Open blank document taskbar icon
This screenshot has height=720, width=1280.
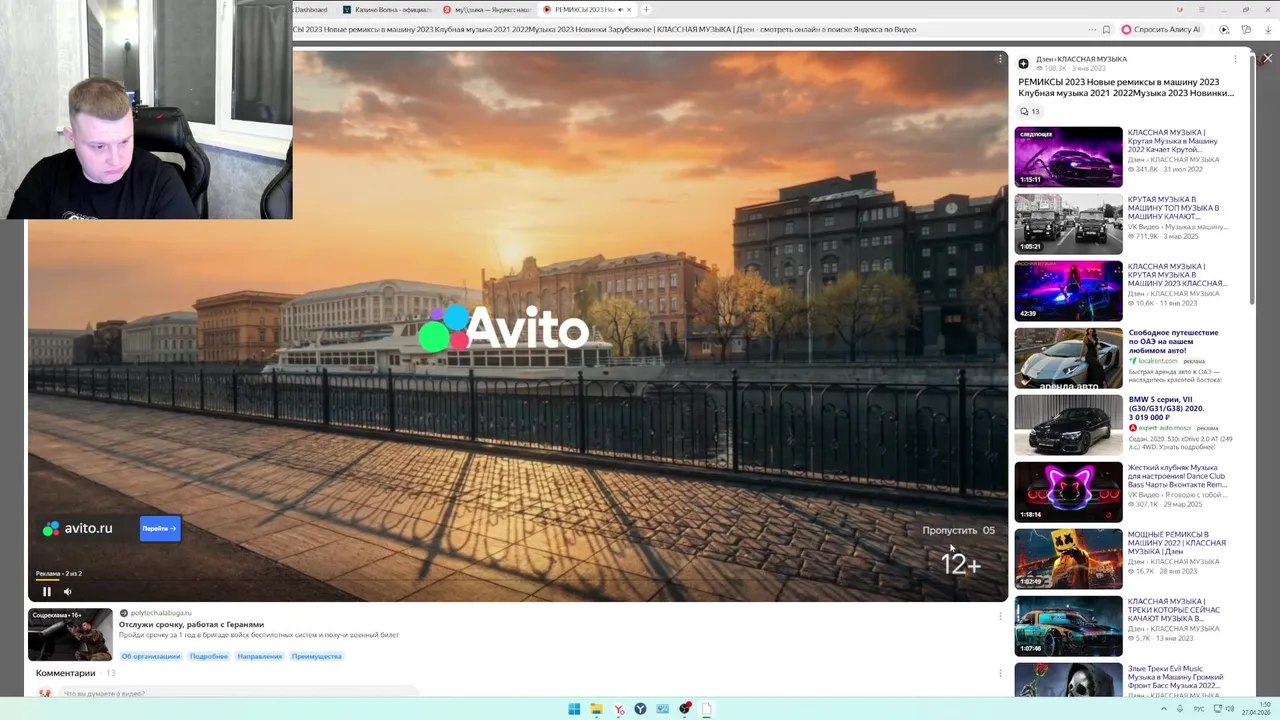[706, 709]
